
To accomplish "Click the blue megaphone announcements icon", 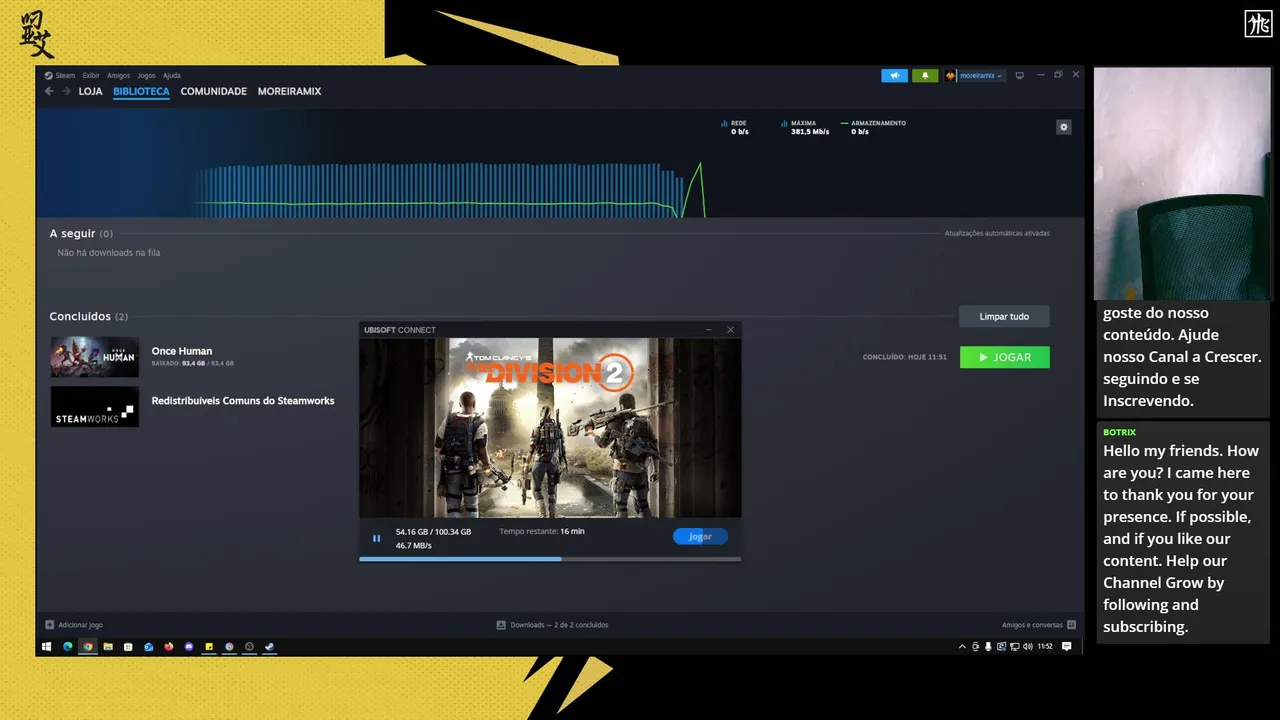I will [x=894, y=75].
